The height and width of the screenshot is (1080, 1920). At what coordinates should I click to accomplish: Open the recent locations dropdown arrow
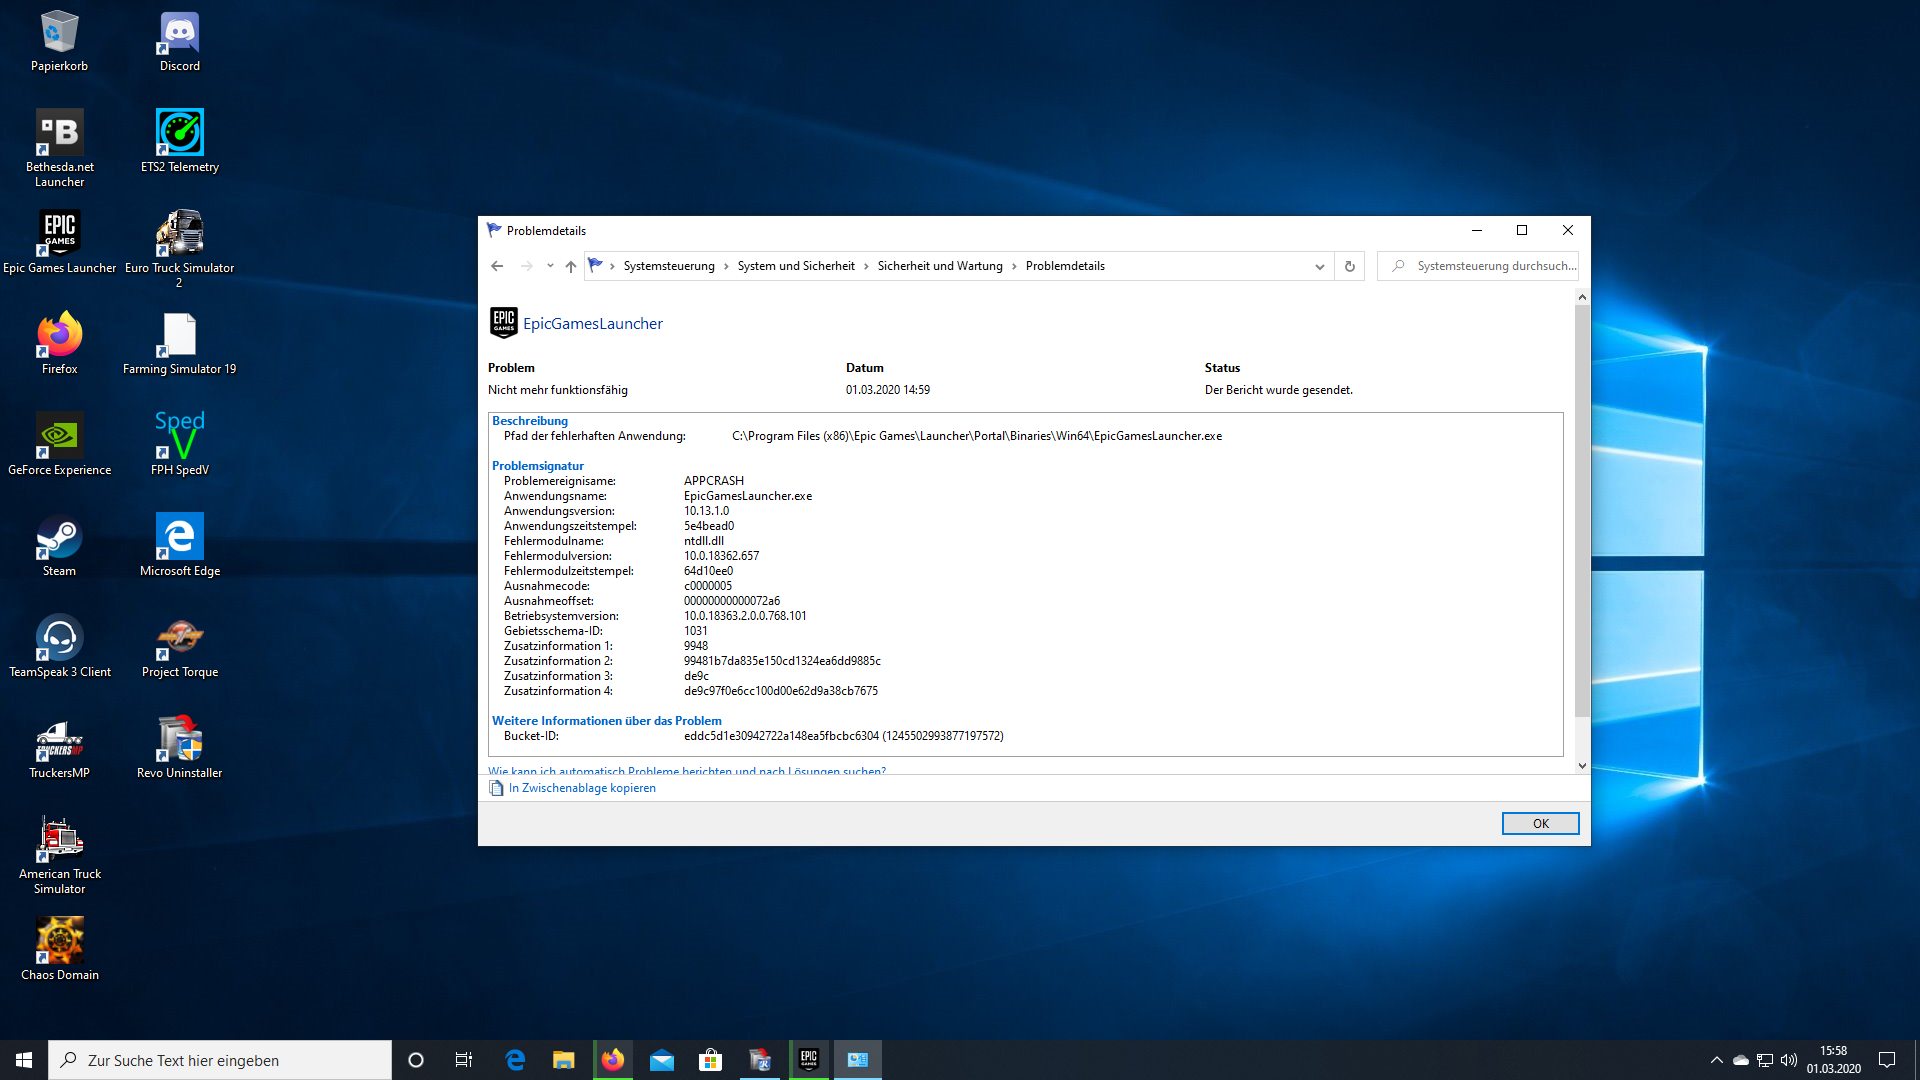(x=550, y=266)
